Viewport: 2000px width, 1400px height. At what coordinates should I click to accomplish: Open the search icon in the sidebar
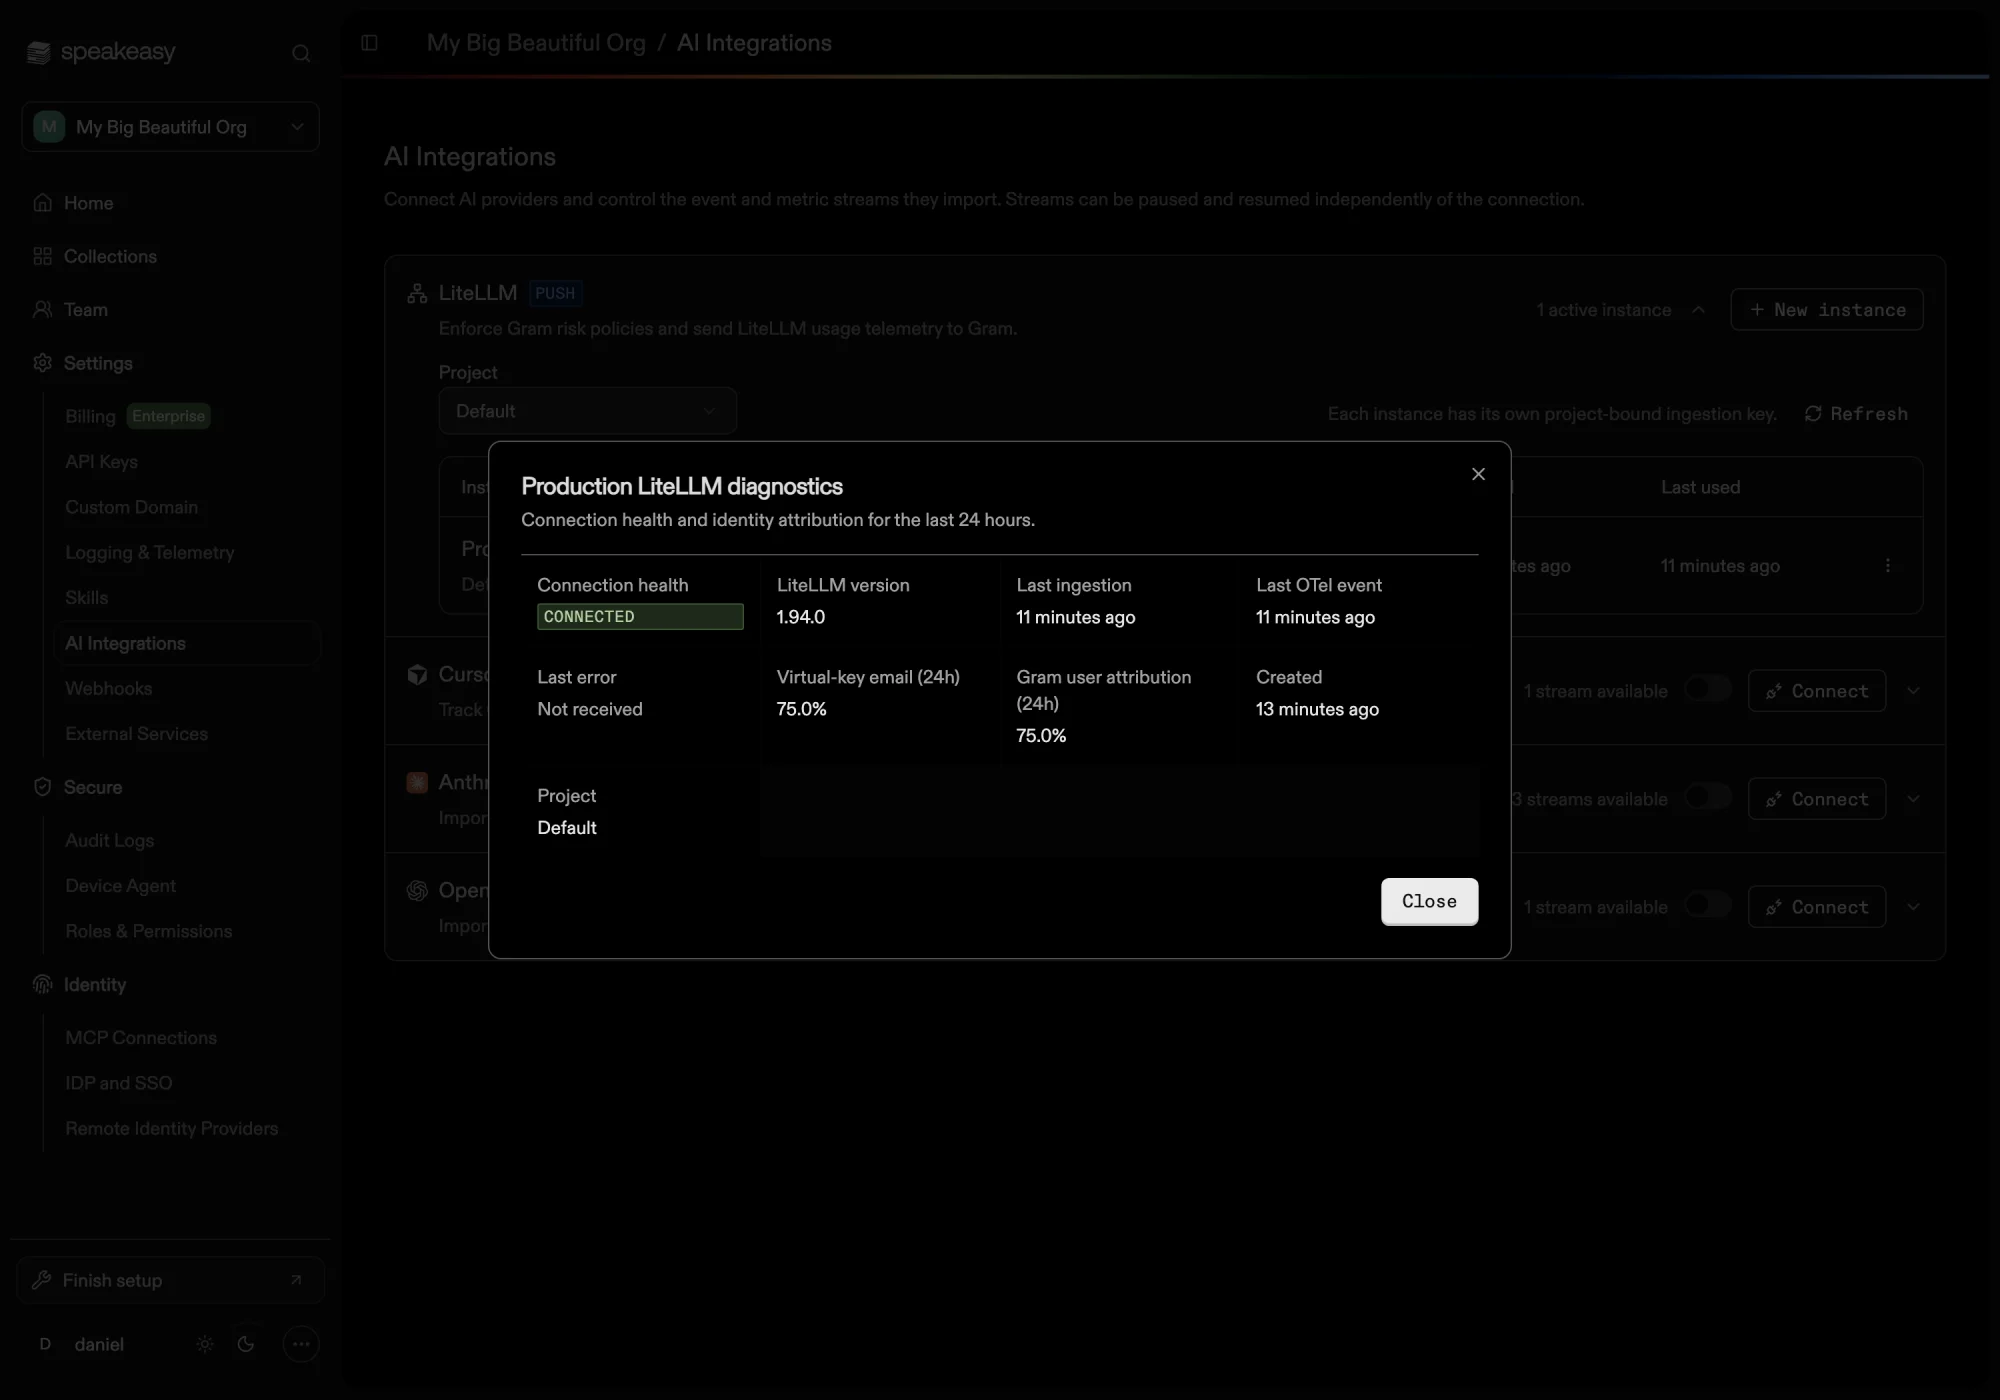click(301, 53)
